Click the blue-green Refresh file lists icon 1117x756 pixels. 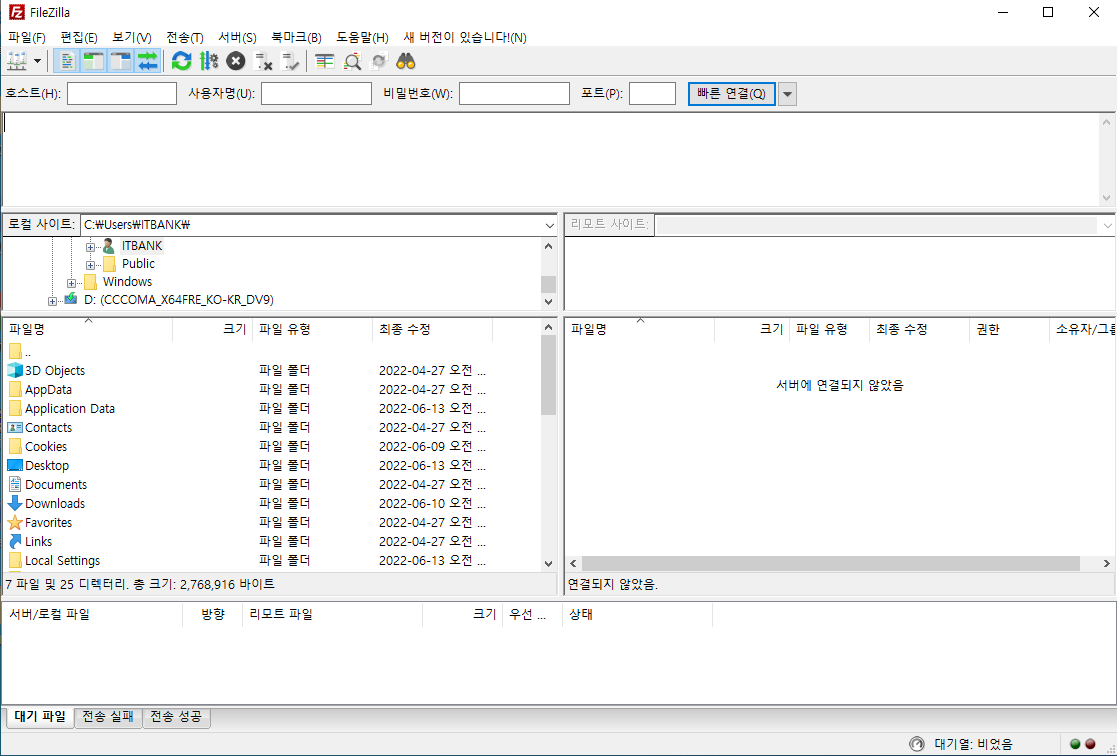(182, 61)
